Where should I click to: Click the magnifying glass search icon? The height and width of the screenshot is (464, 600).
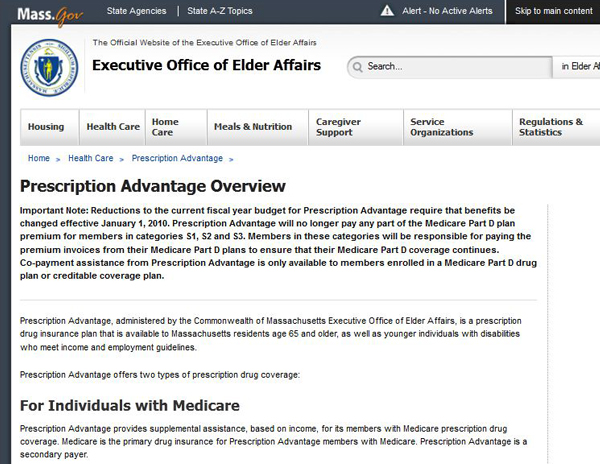point(357,67)
